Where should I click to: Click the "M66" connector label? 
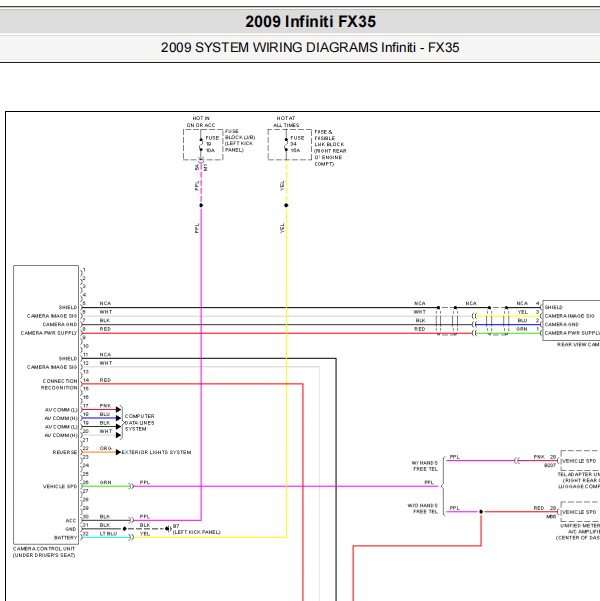point(551,516)
